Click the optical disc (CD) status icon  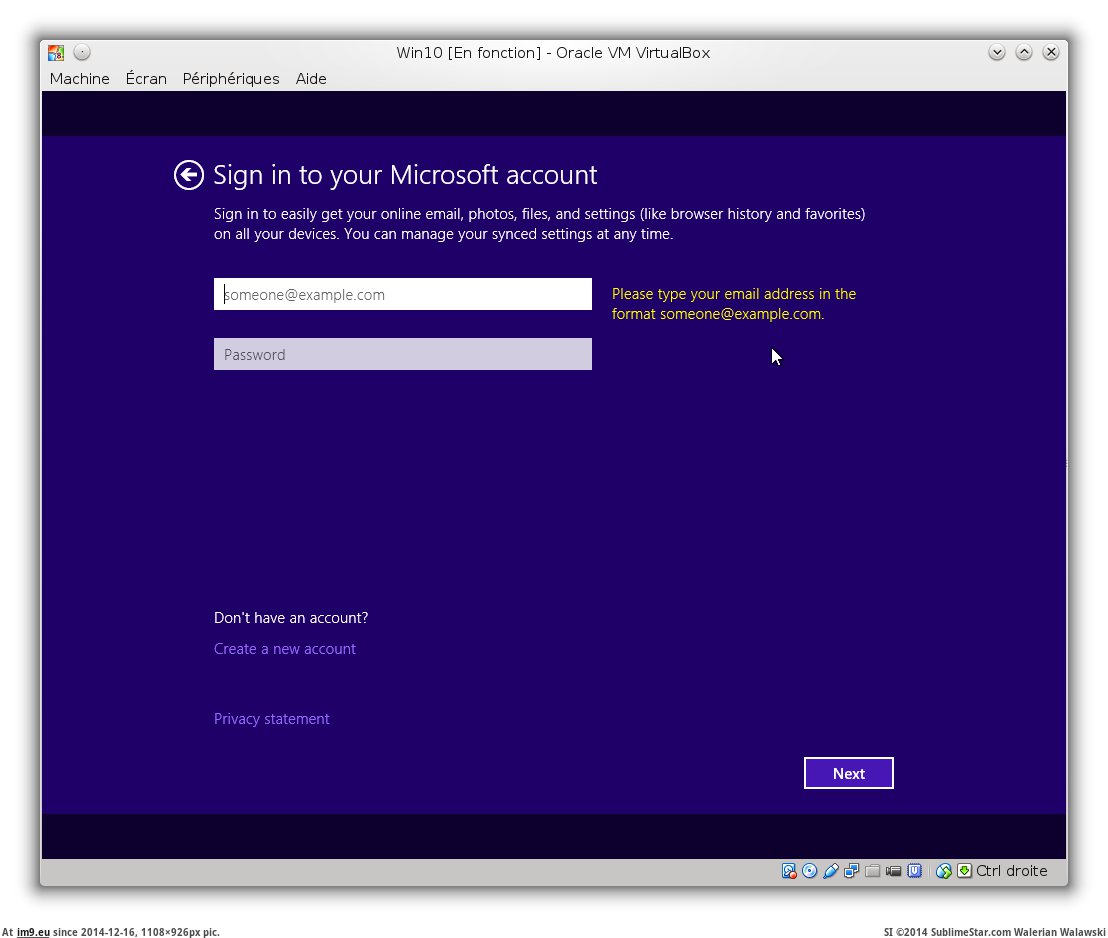[x=810, y=871]
